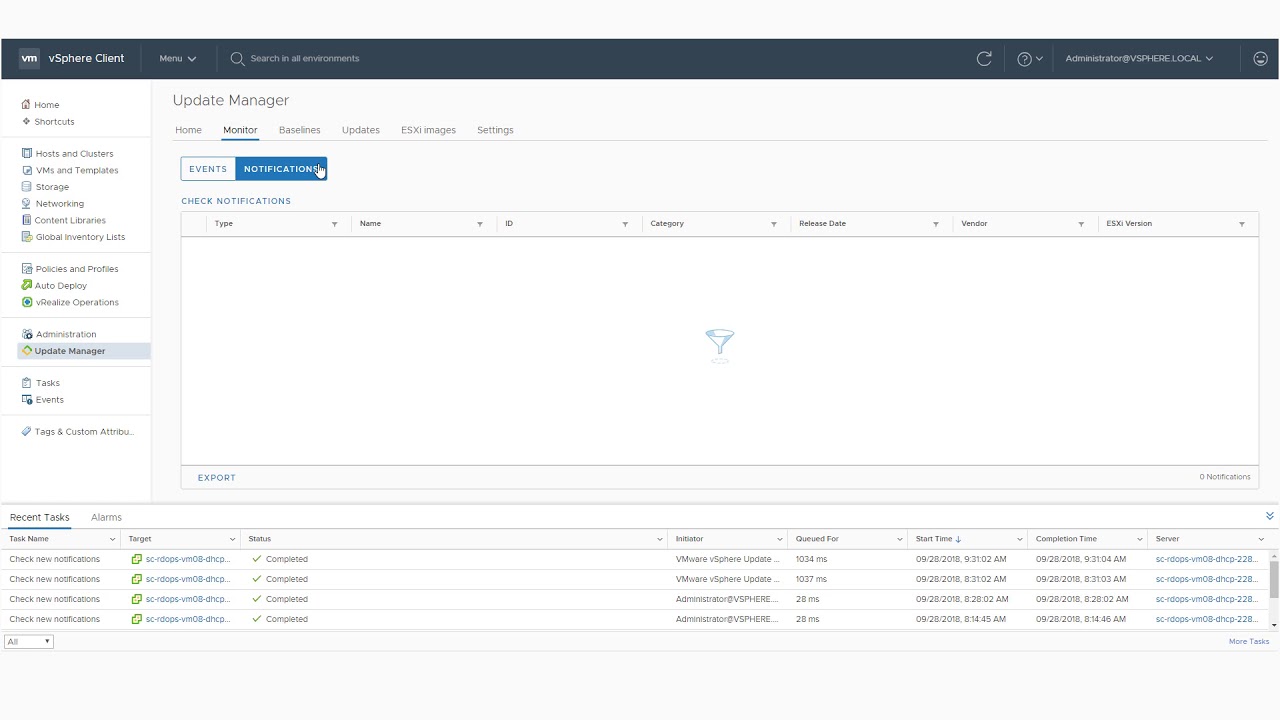Go to the Updates tab

pyautogui.click(x=361, y=130)
